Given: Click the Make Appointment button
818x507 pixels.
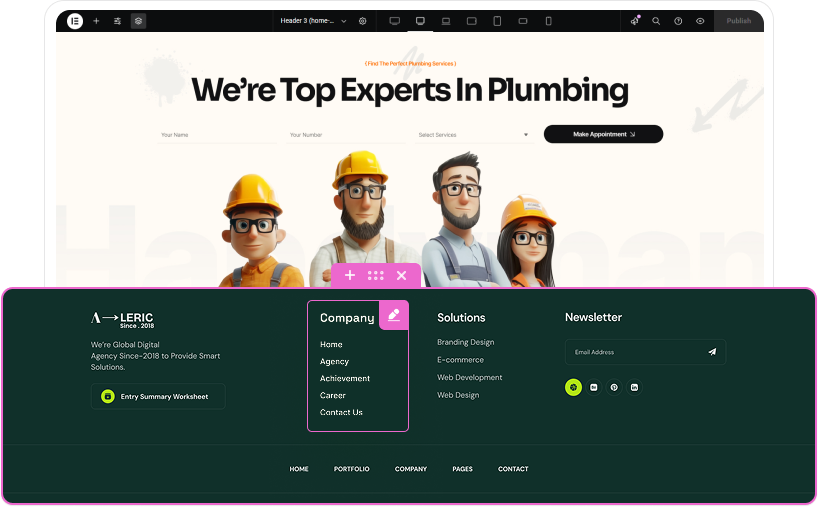Looking at the screenshot, I should coord(603,134).
